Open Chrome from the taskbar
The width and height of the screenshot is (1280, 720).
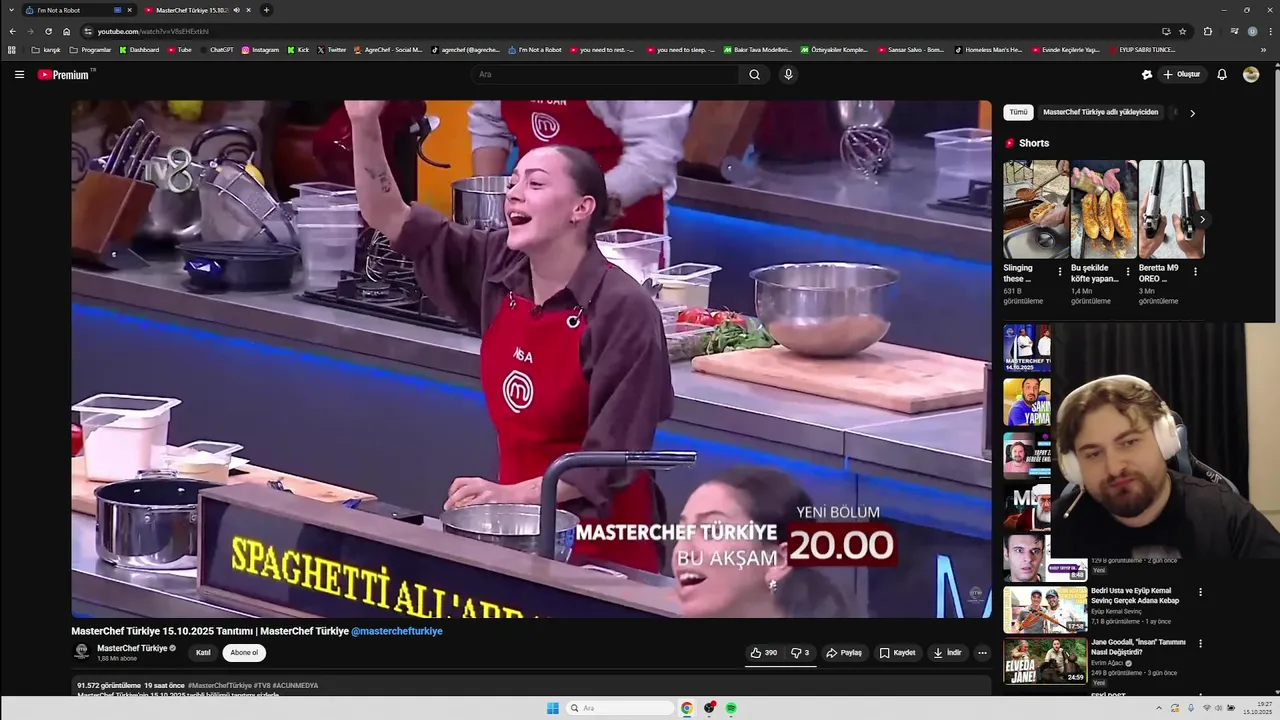(686, 708)
